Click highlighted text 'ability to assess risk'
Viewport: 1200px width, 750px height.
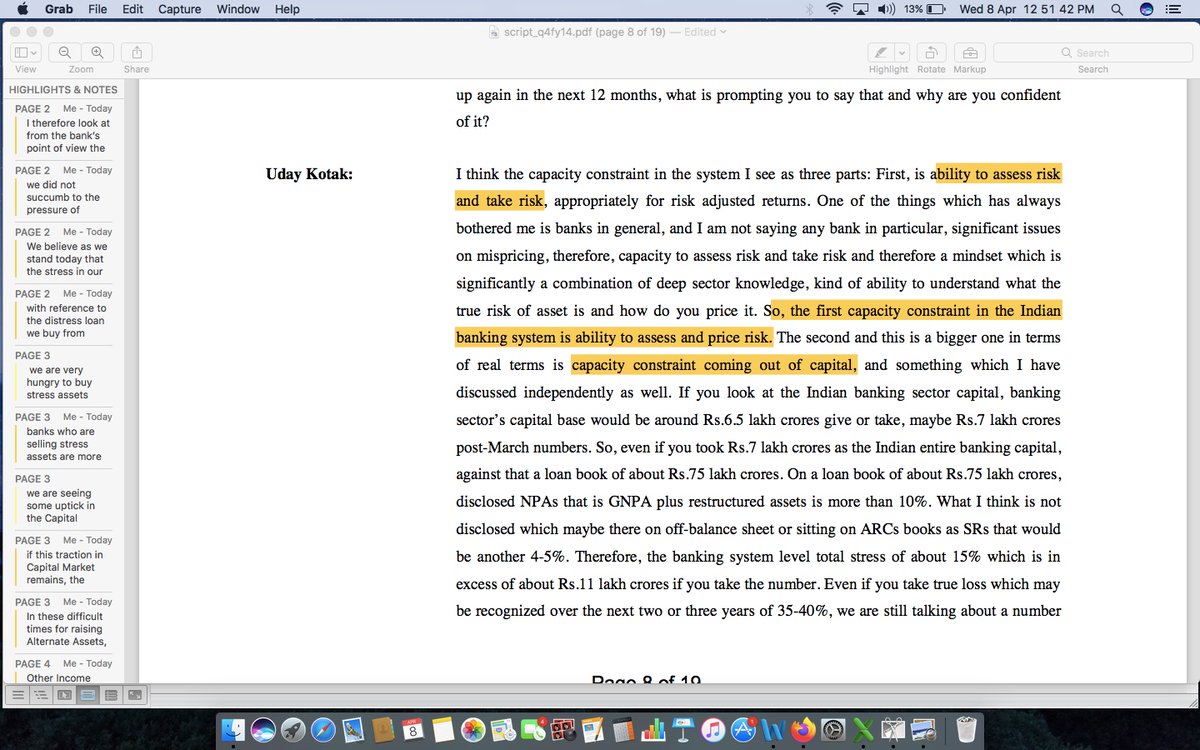click(998, 174)
